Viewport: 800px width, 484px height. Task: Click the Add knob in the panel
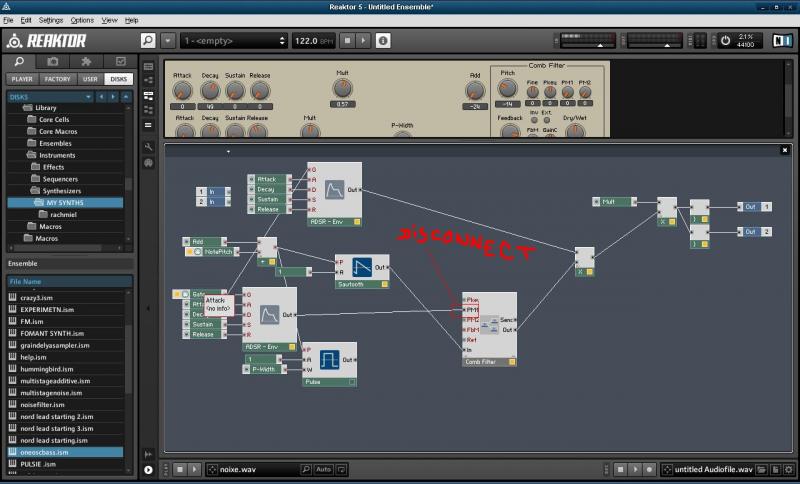[475, 91]
